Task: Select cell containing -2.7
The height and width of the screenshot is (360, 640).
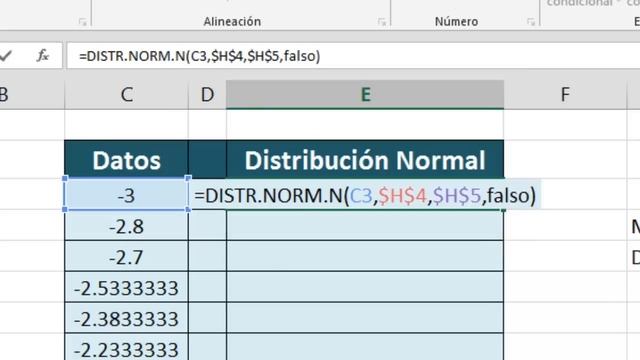Action: pos(127,257)
